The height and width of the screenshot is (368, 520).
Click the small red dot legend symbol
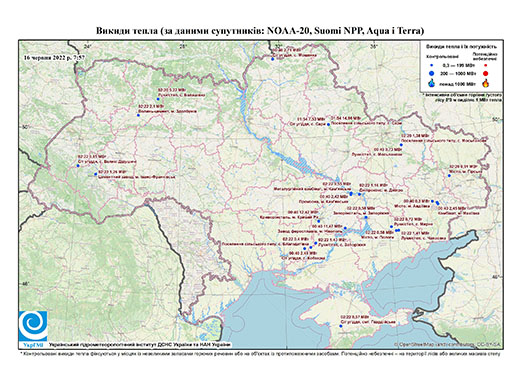[x=485, y=65]
